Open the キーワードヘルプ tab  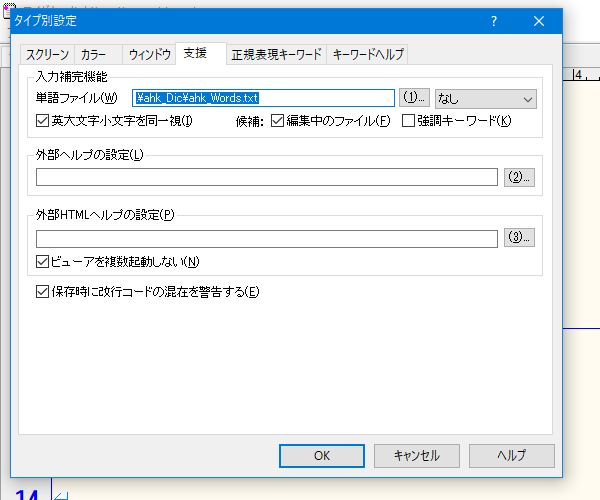click(x=367, y=54)
